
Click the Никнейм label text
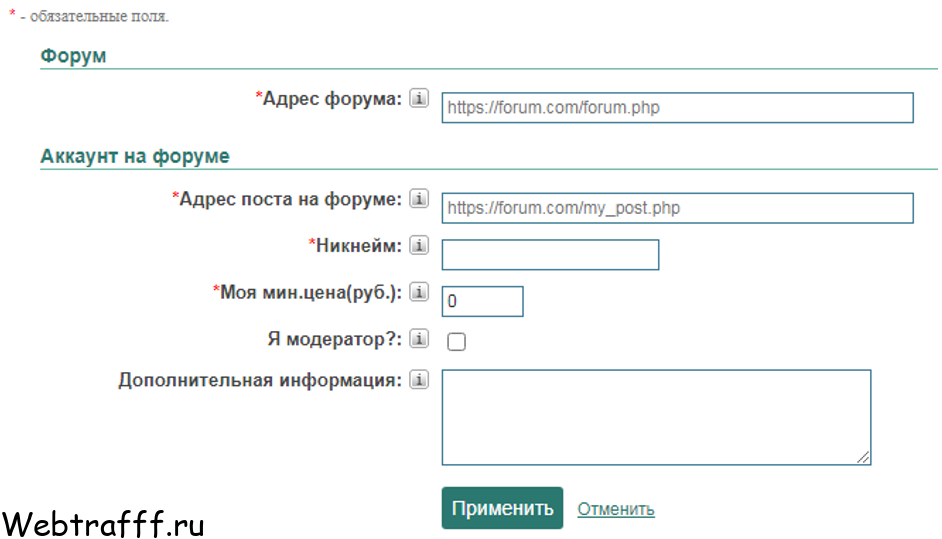coord(354,246)
